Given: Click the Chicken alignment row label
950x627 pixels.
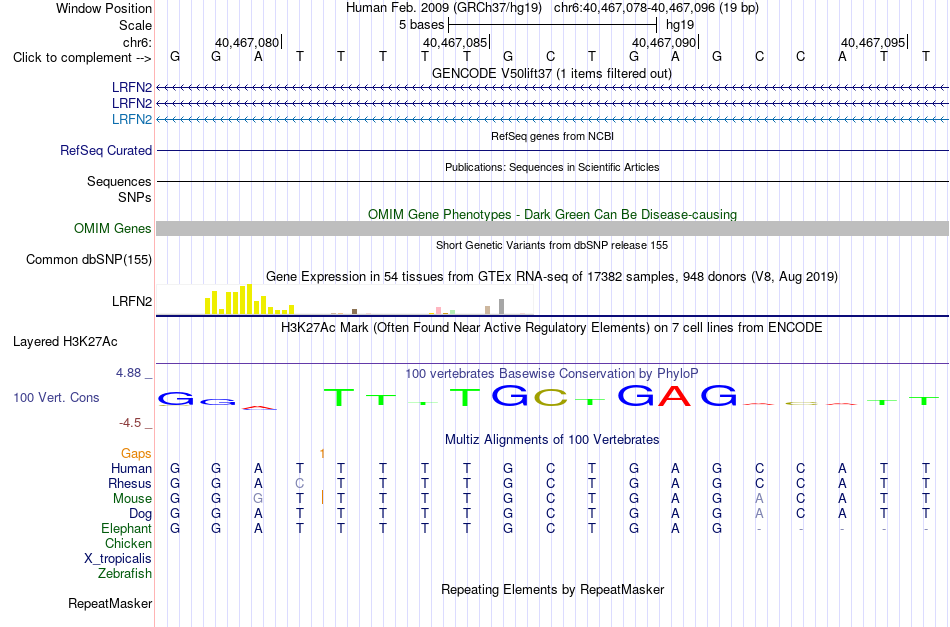Looking at the screenshot, I should point(128,543).
